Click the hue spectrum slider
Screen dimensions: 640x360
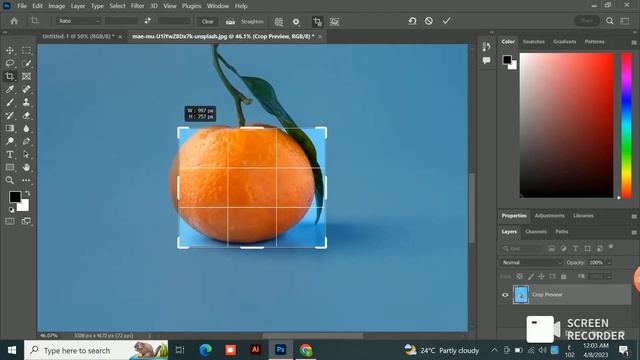coord(627,125)
